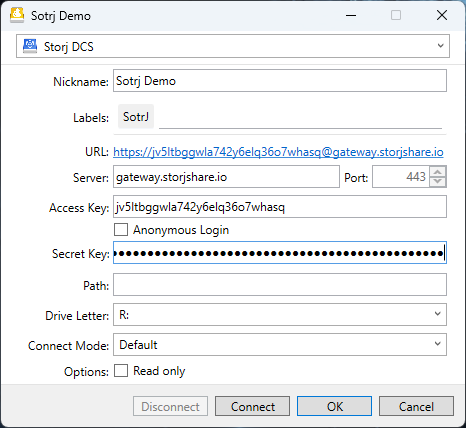This screenshot has height=428, width=466.
Task: Click the greyed-out Disconnect button
Action: pyautogui.click(x=170, y=406)
